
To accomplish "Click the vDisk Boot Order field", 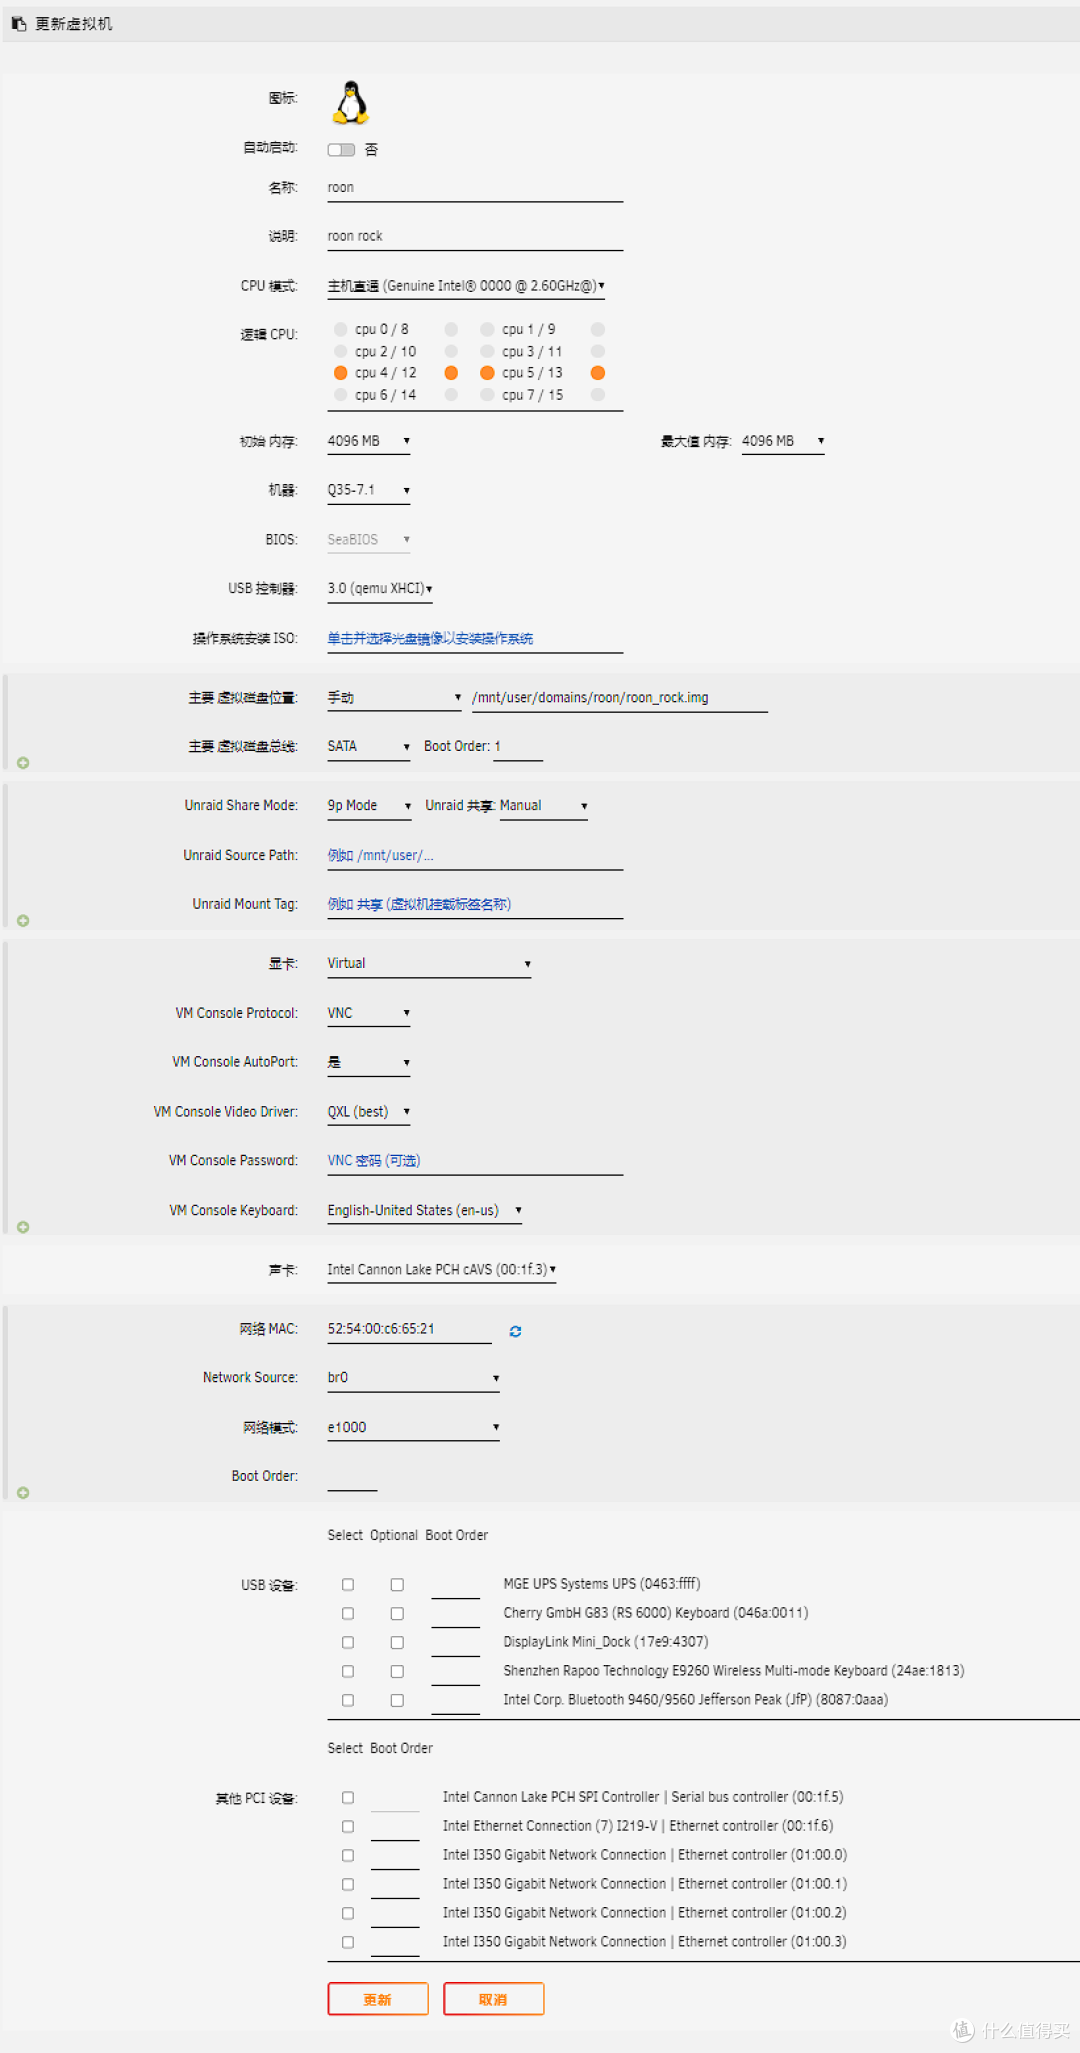I will [x=518, y=747].
